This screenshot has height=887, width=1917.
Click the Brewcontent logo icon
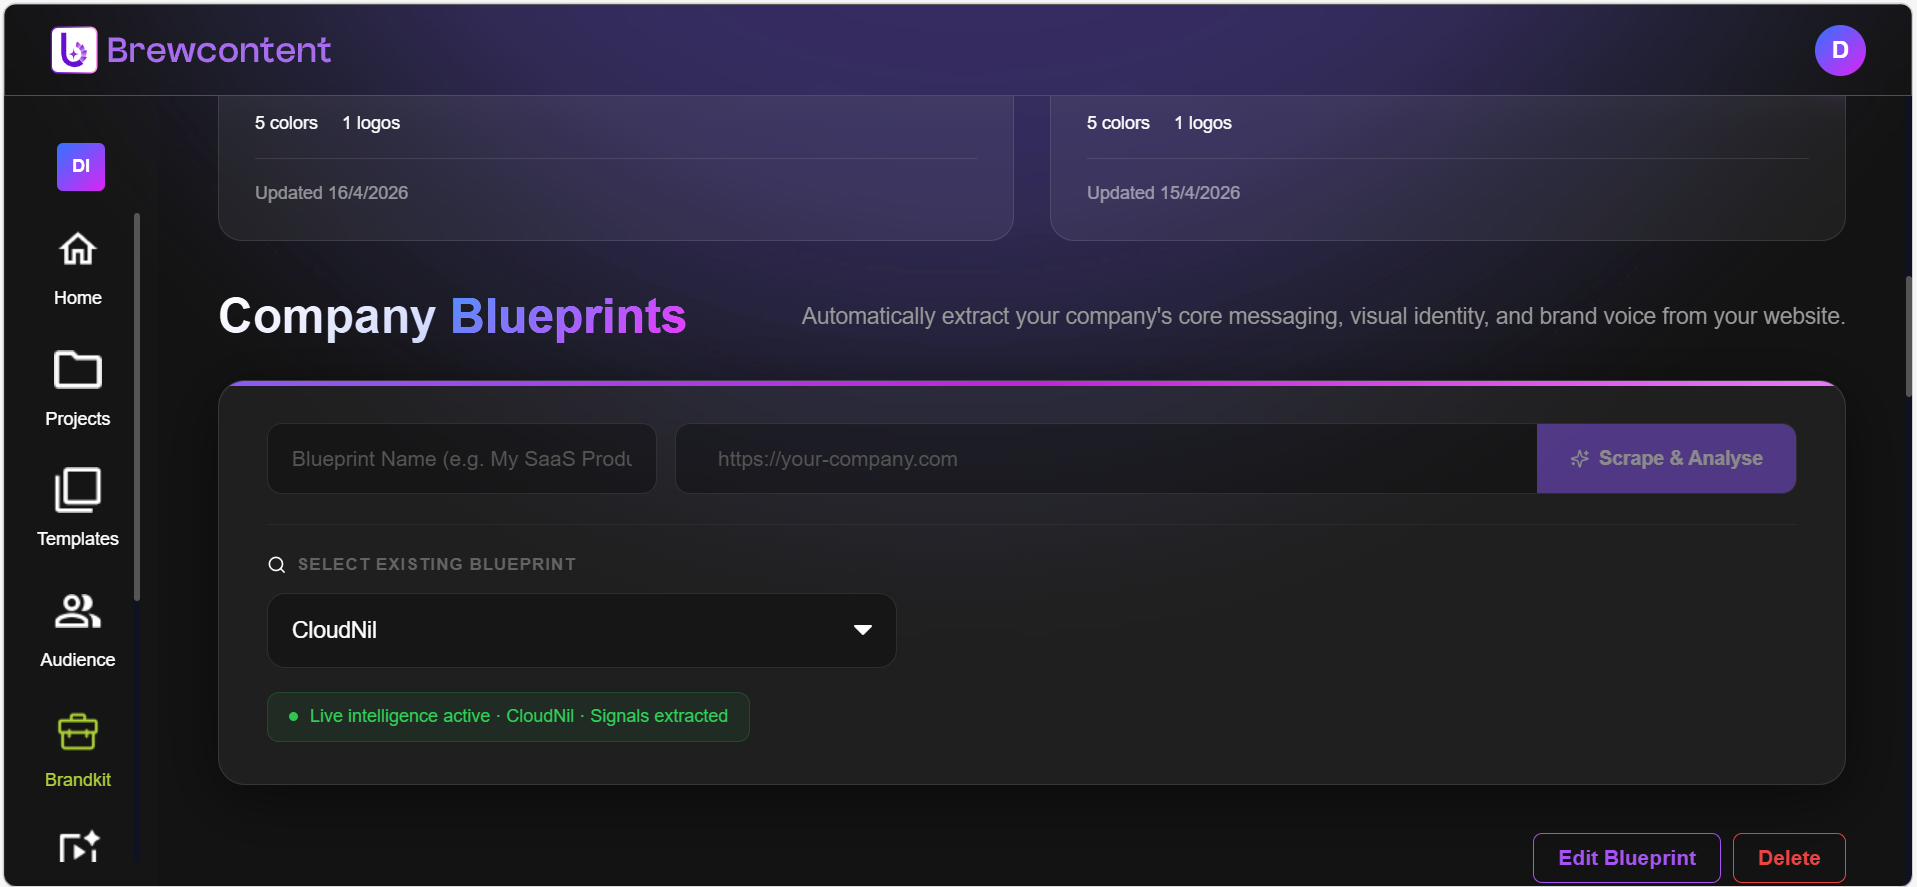pos(74,50)
